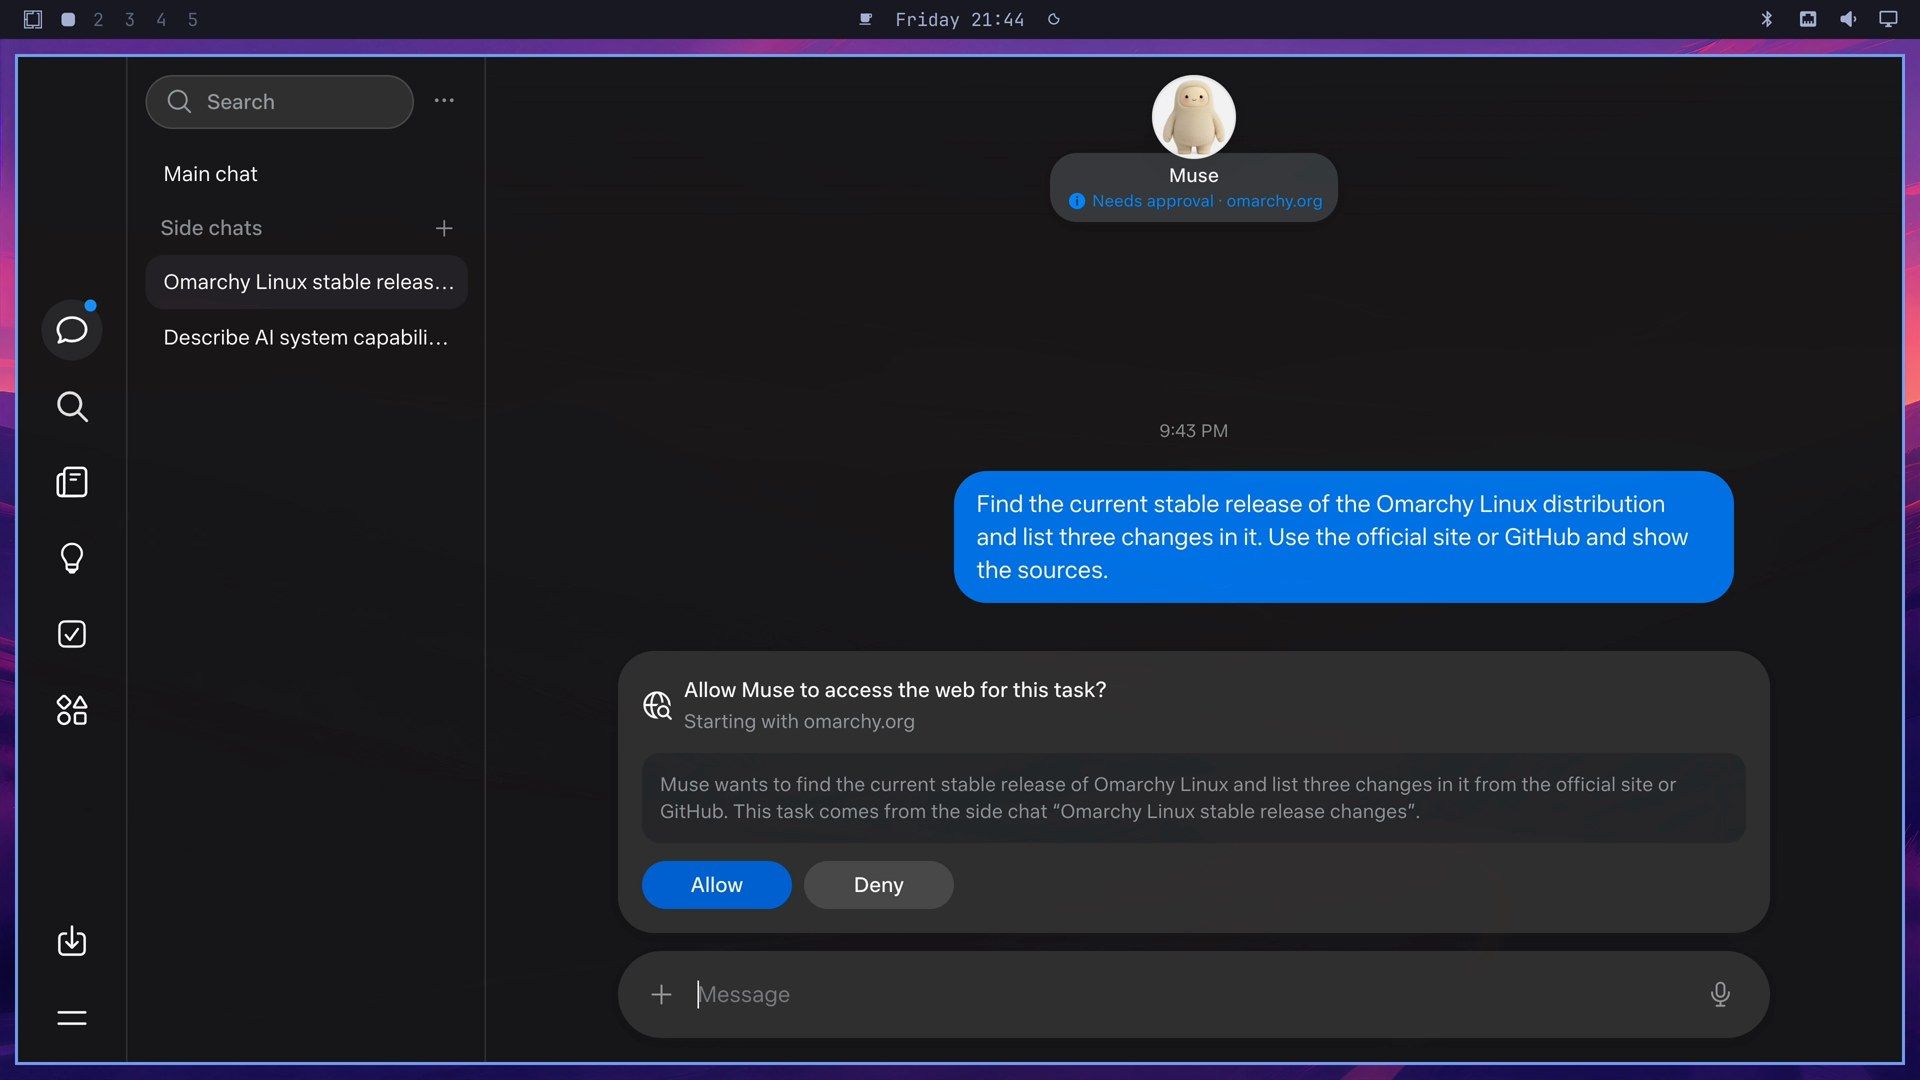Switch to workspace 3

coord(130,19)
